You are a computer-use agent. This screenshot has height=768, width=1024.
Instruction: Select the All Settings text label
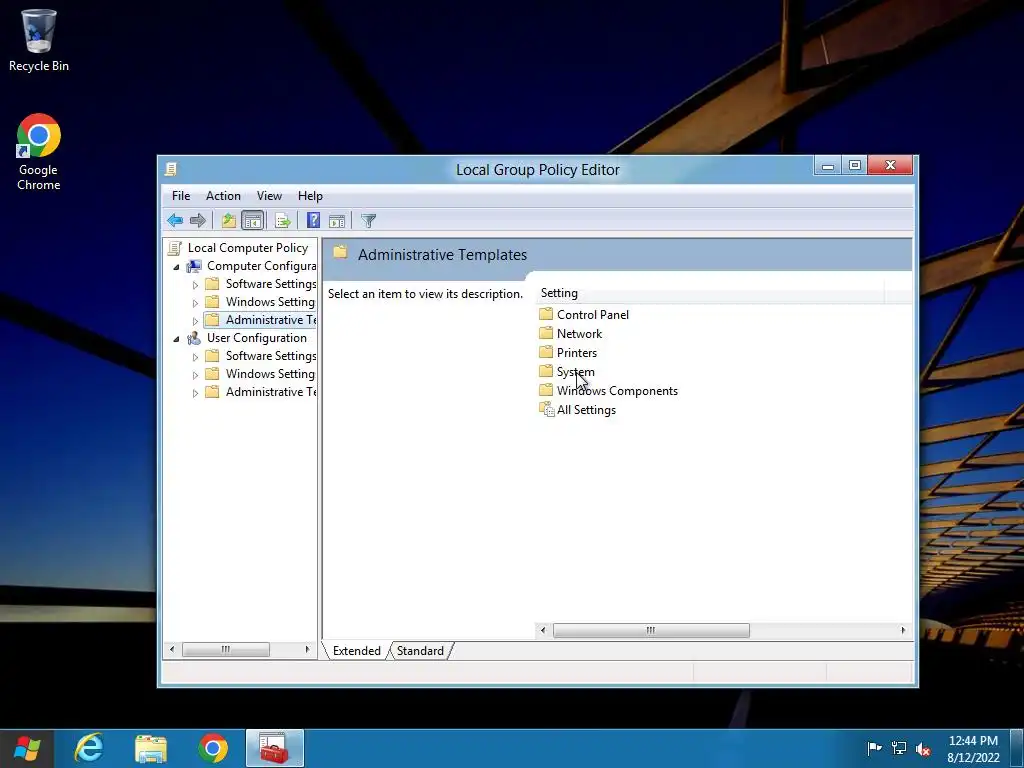(x=586, y=409)
